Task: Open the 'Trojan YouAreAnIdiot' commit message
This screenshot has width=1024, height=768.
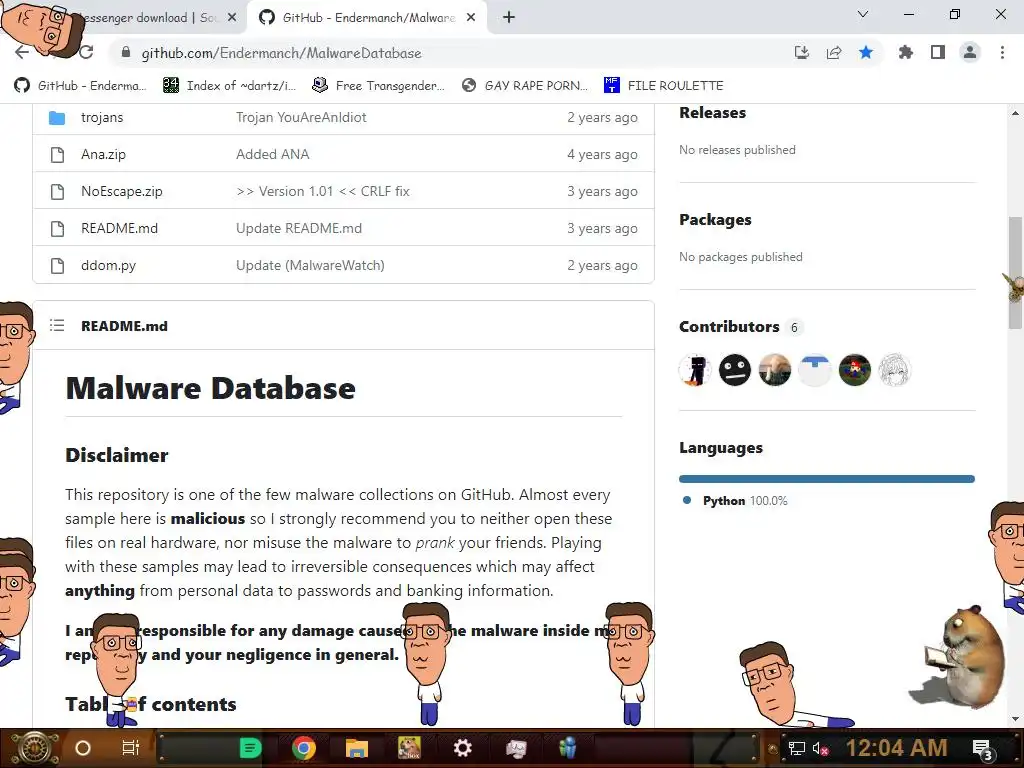Action: click(301, 118)
